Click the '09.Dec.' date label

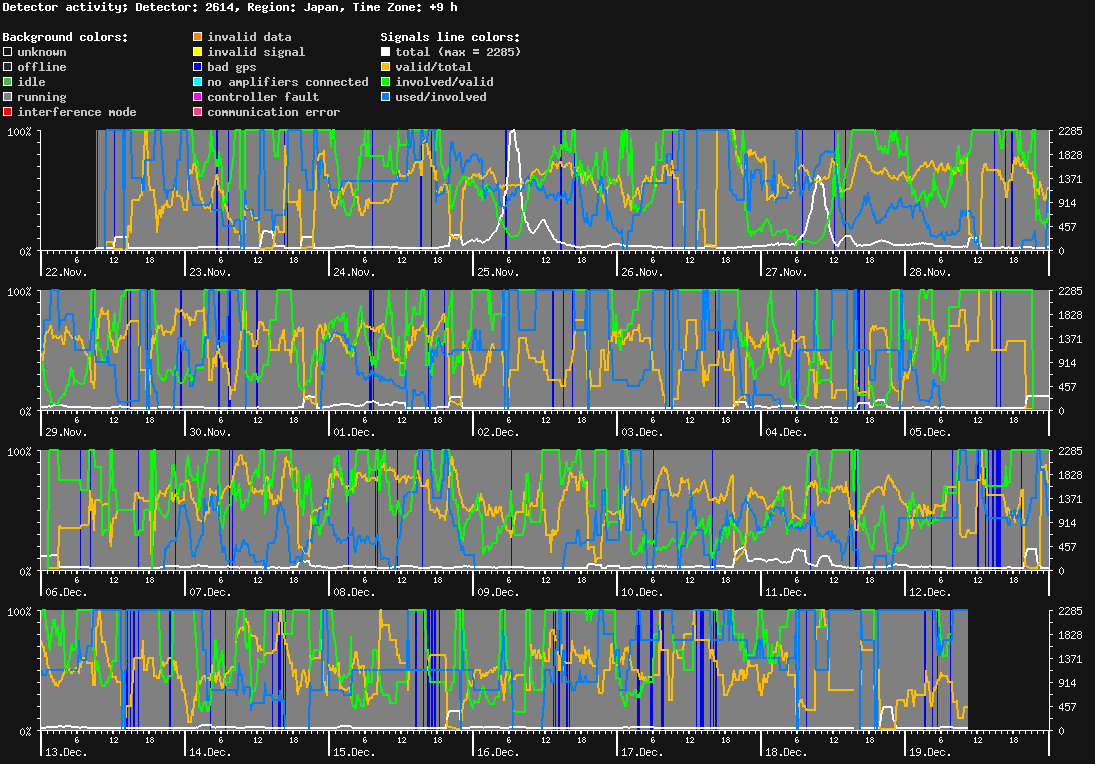(498, 592)
